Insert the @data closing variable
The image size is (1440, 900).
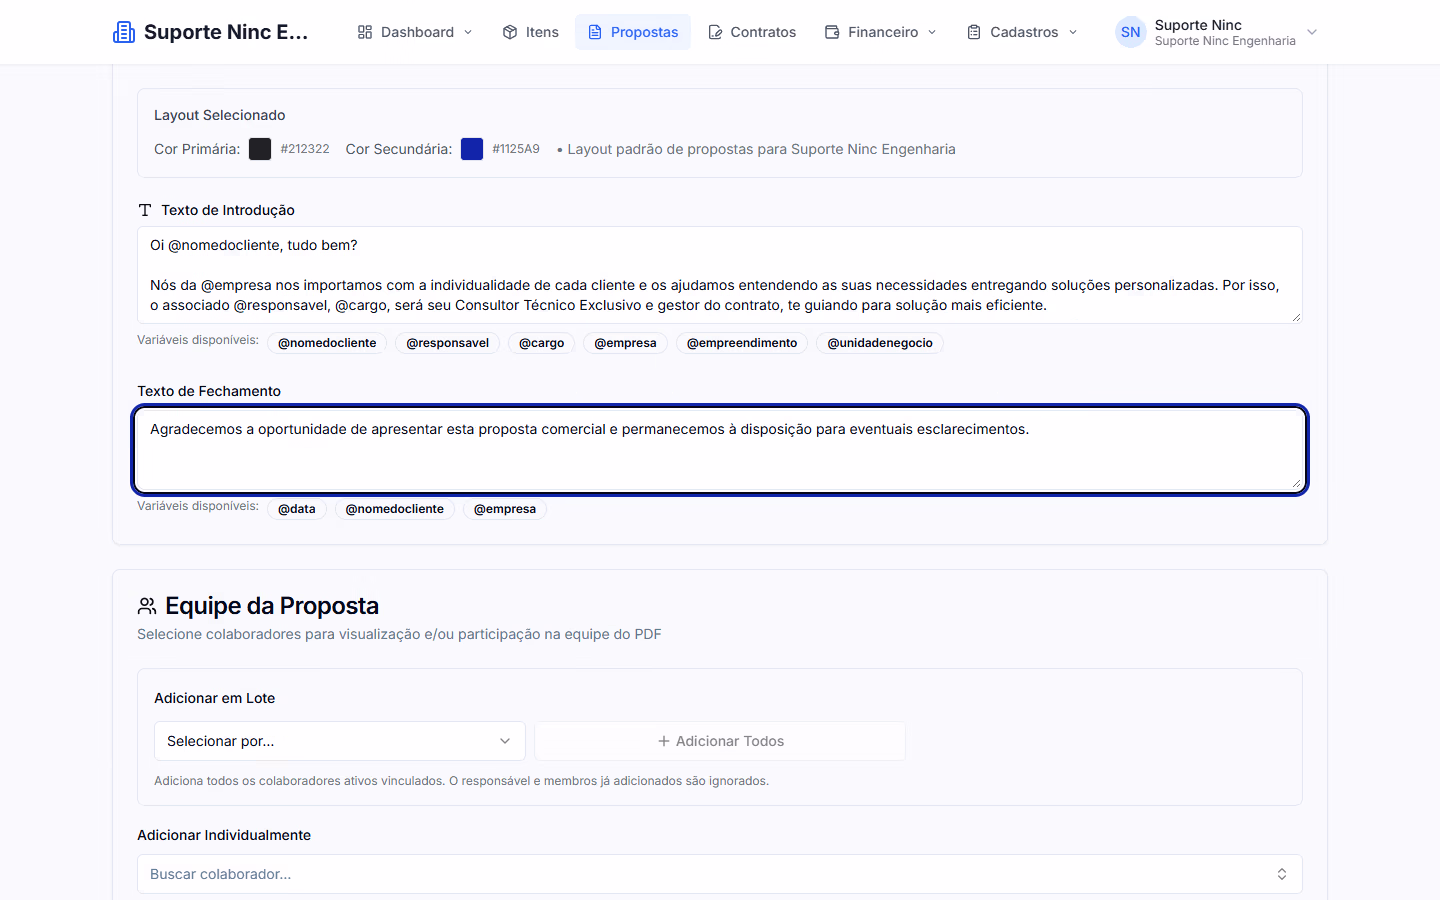(x=297, y=509)
